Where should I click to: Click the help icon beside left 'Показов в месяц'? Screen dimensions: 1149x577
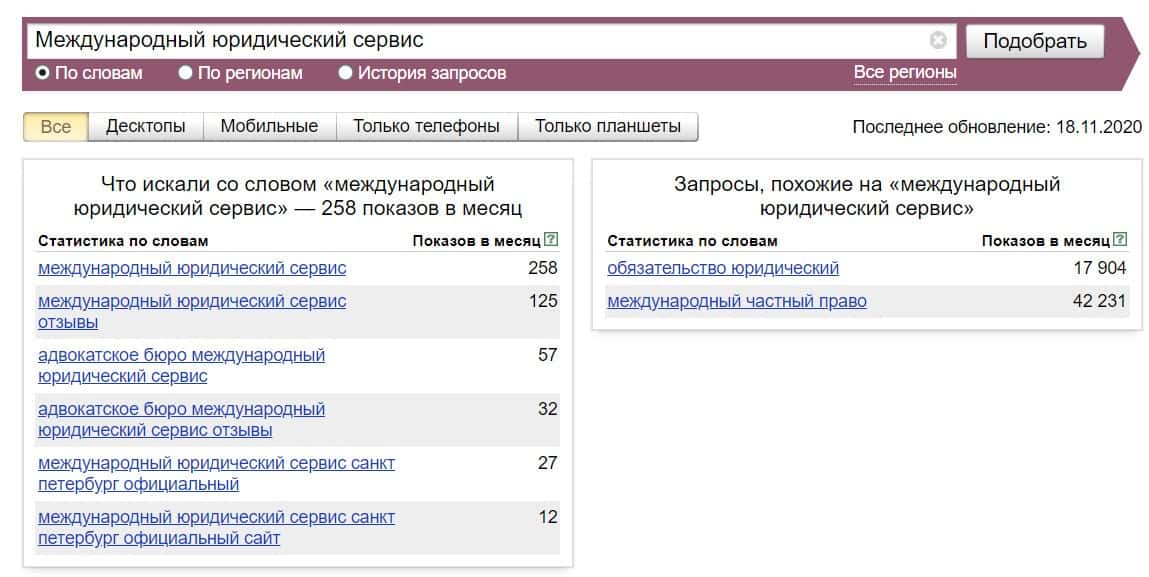coord(551,240)
